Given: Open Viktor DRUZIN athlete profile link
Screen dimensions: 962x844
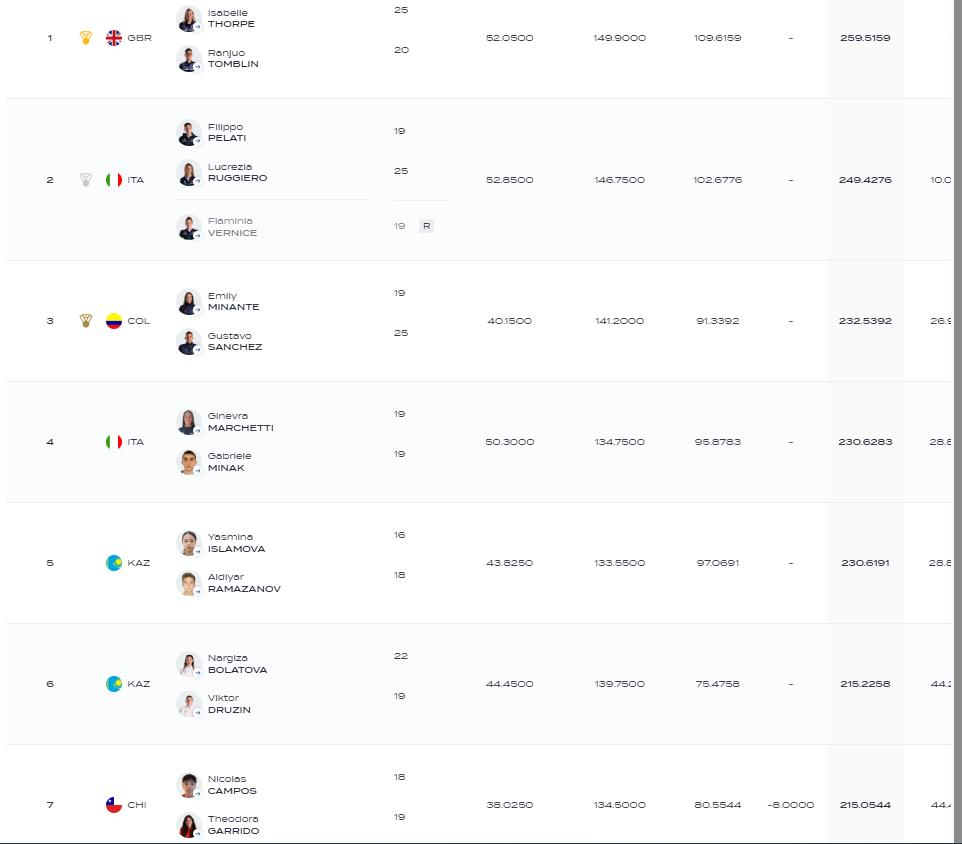Looking at the screenshot, I should [229, 704].
